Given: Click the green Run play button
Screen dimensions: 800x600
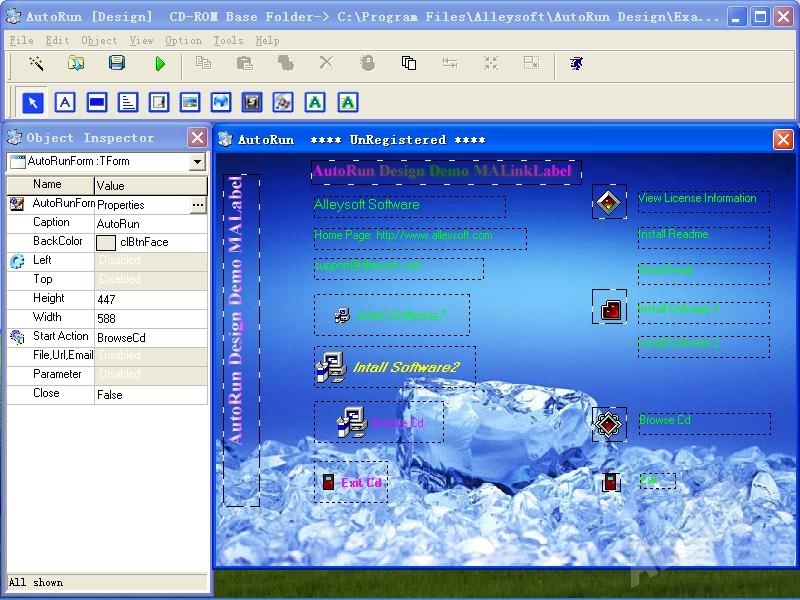Looking at the screenshot, I should click(160, 64).
